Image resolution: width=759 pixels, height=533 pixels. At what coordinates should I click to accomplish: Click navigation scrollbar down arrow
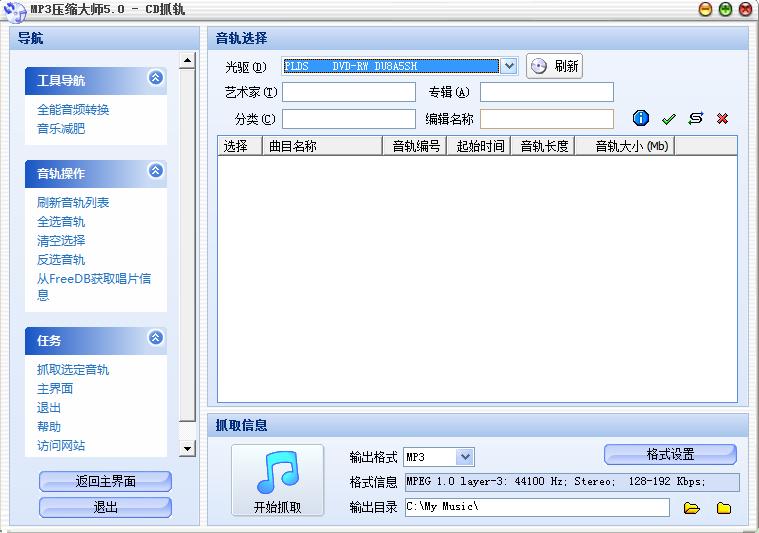(x=187, y=448)
